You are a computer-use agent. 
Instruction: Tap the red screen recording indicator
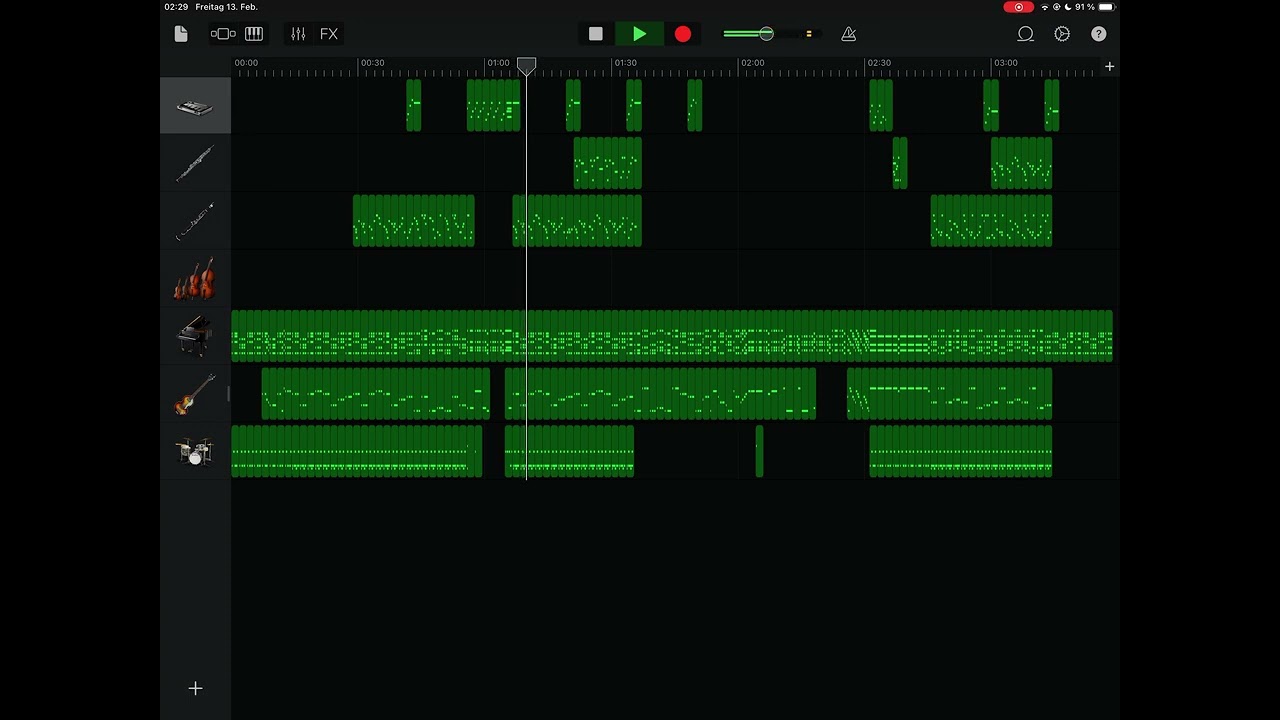point(1019,7)
